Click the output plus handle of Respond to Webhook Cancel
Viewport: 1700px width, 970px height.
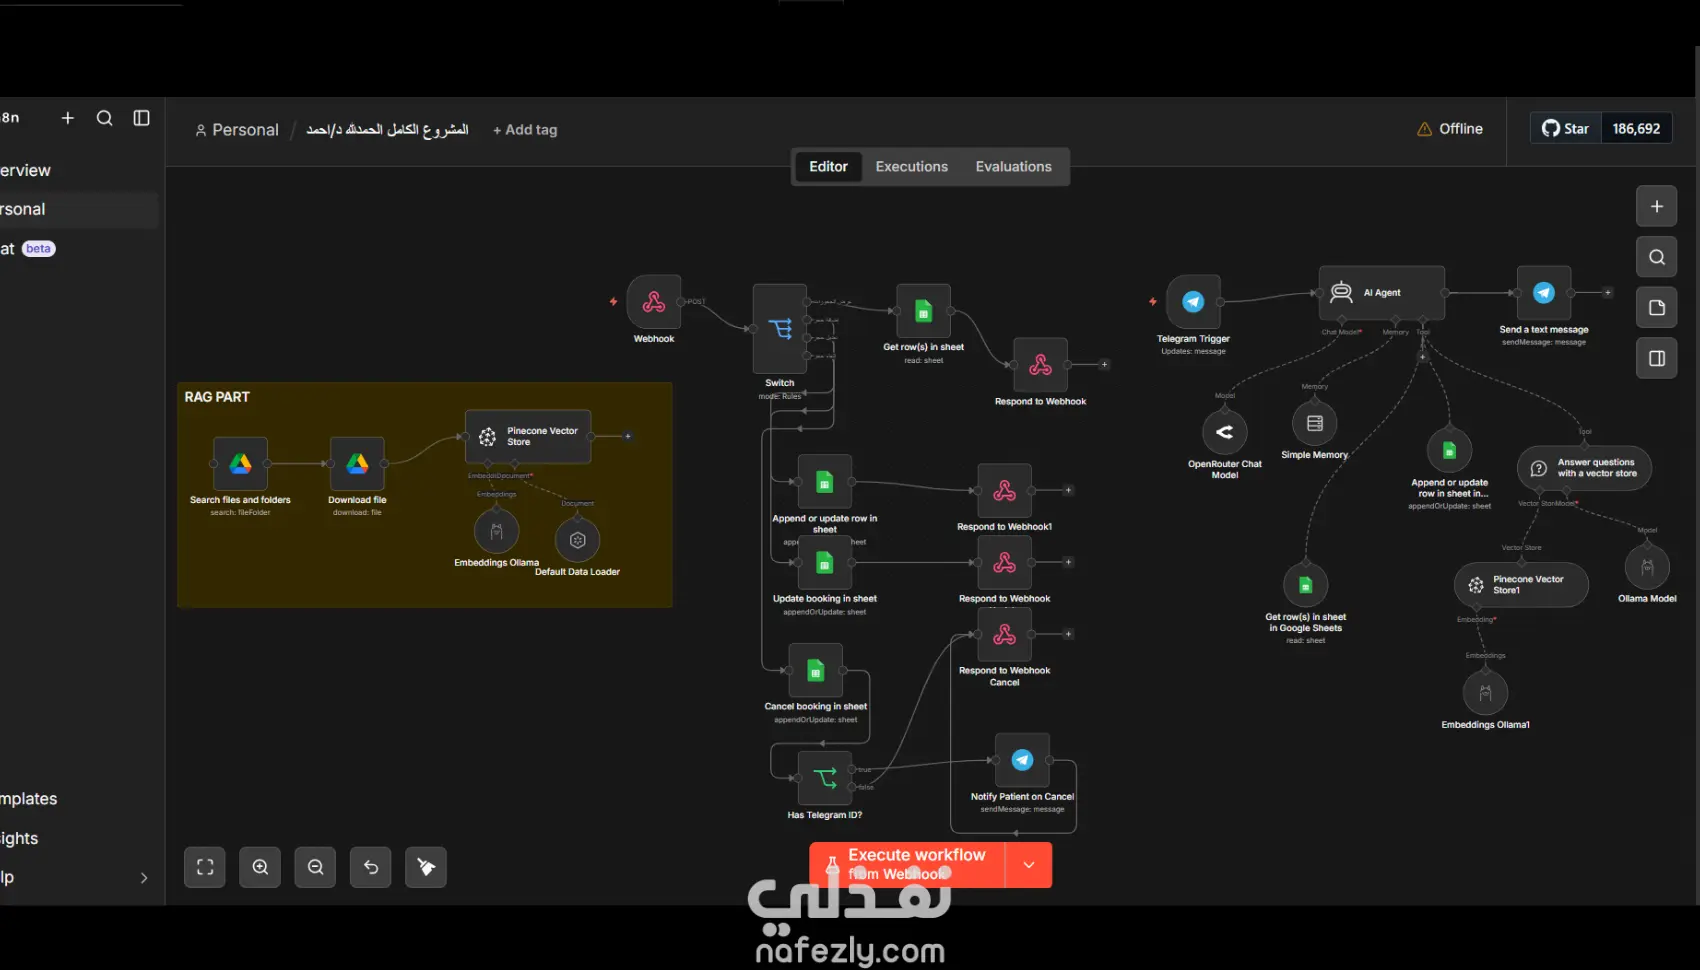[x=1068, y=634]
